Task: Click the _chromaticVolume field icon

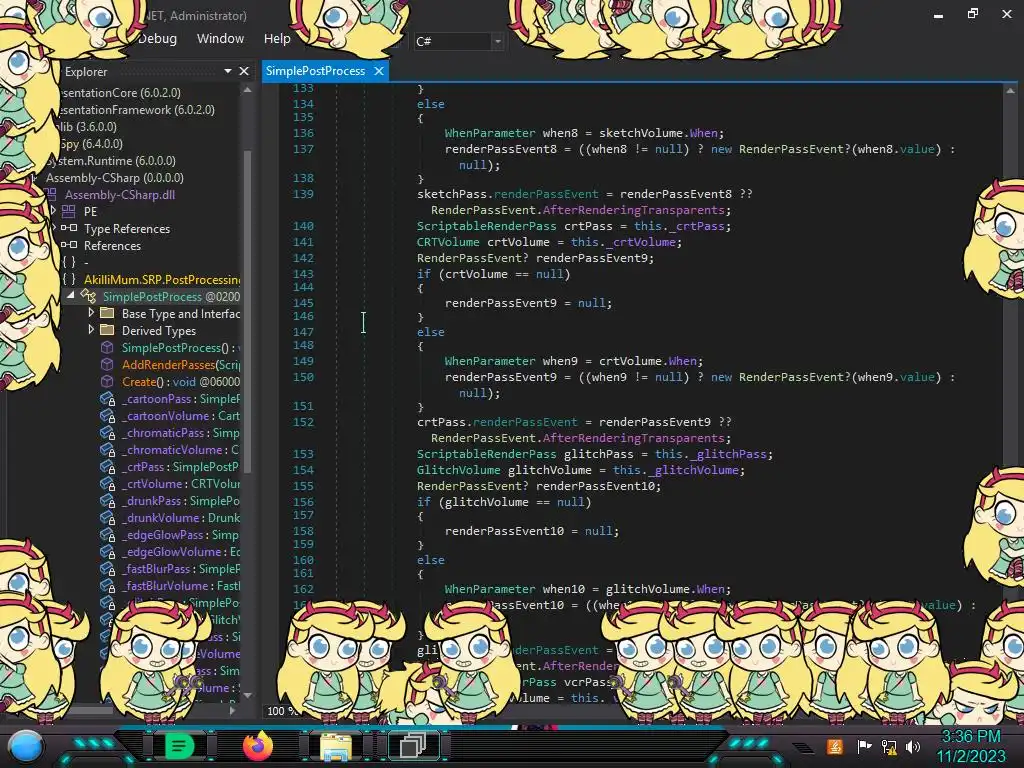Action: click(x=108, y=449)
